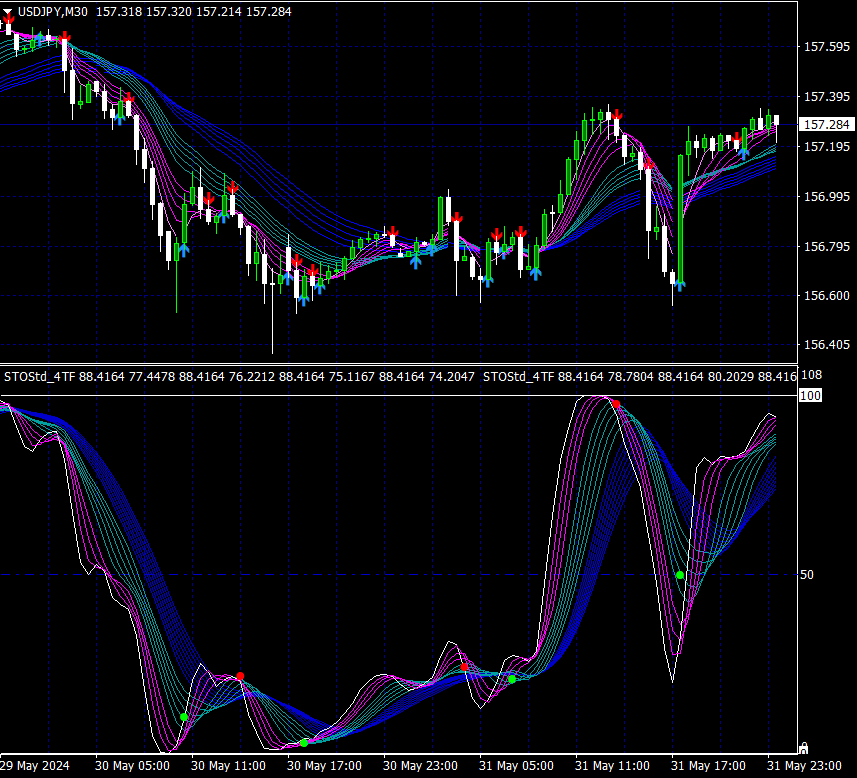Viewport: 857px width, 778px height.
Task: Click the boxed 100 level tag on the indicator scale
Action: pyautogui.click(x=810, y=395)
